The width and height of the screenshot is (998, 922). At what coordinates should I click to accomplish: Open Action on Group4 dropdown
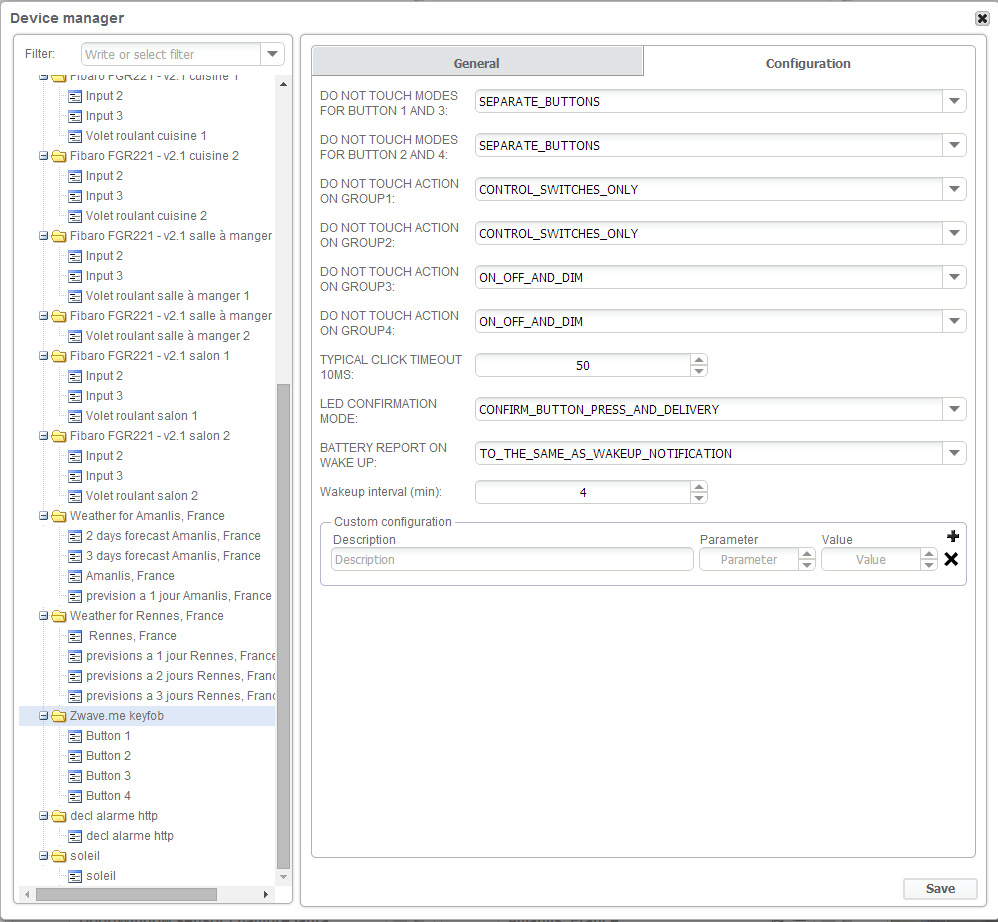(x=954, y=321)
